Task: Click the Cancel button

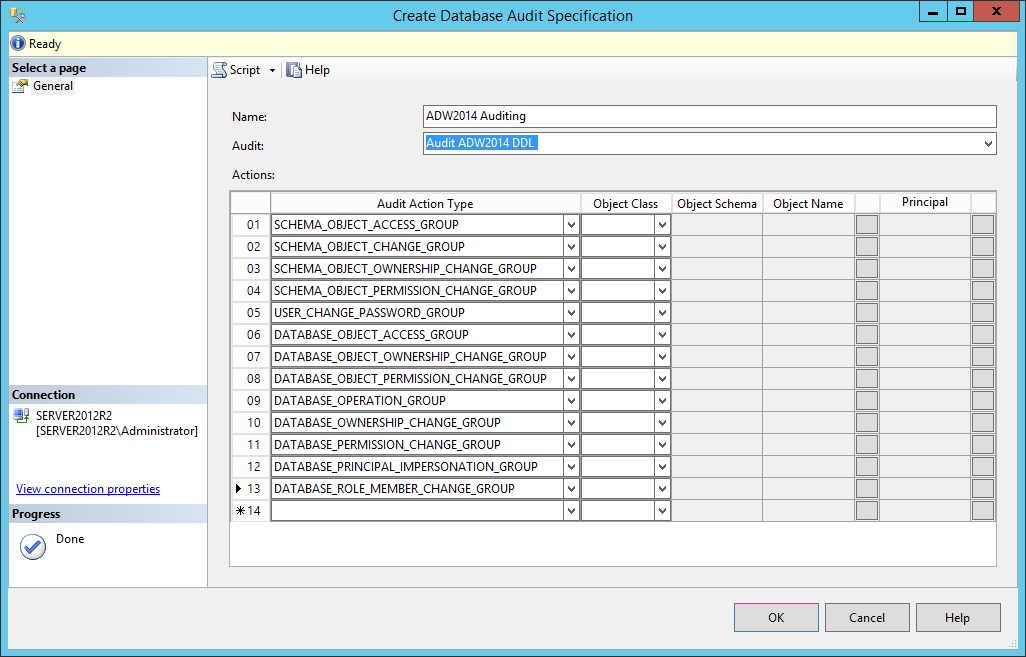Action: [867, 618]
